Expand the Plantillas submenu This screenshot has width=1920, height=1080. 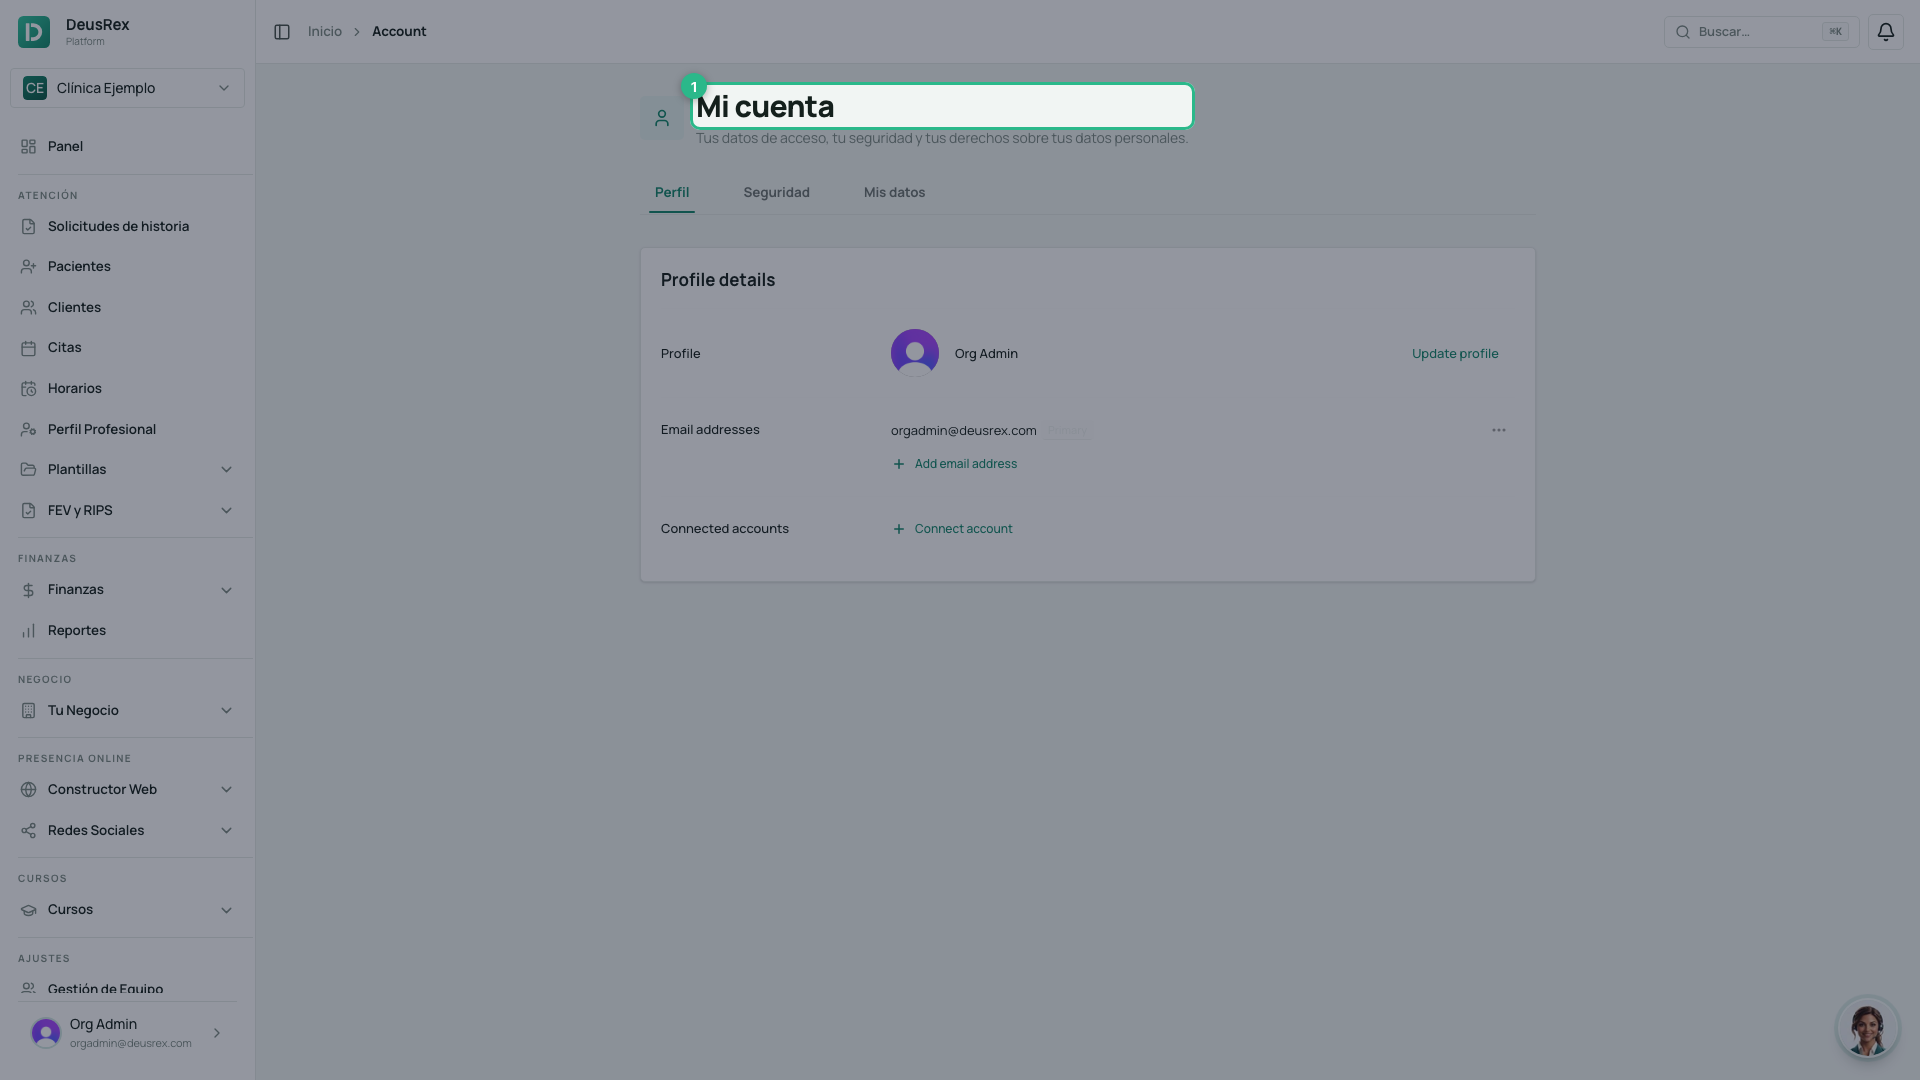click(x=226, y=470)
